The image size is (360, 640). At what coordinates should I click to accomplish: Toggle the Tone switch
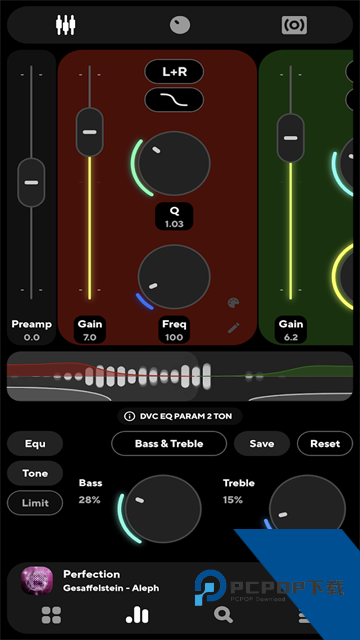click(35, 473)
